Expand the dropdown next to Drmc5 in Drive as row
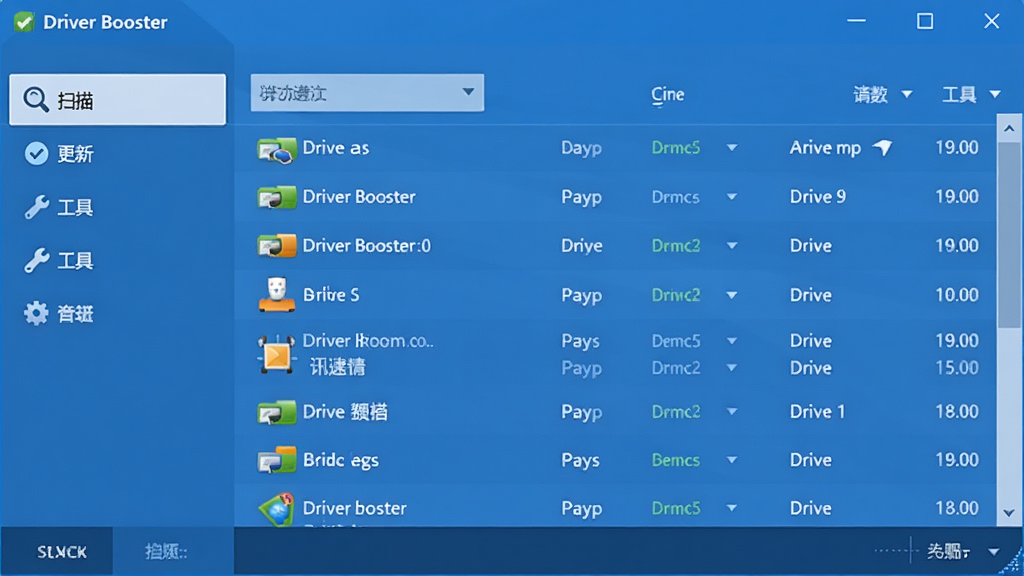This screenshot has height=576, width=1024. click(732, 148)
